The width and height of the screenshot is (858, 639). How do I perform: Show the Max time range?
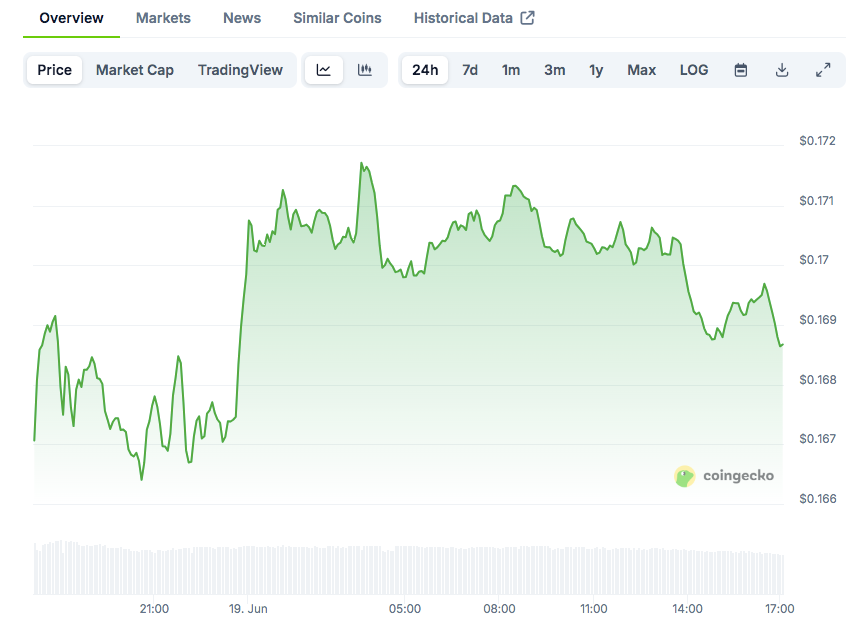(642, 70)
